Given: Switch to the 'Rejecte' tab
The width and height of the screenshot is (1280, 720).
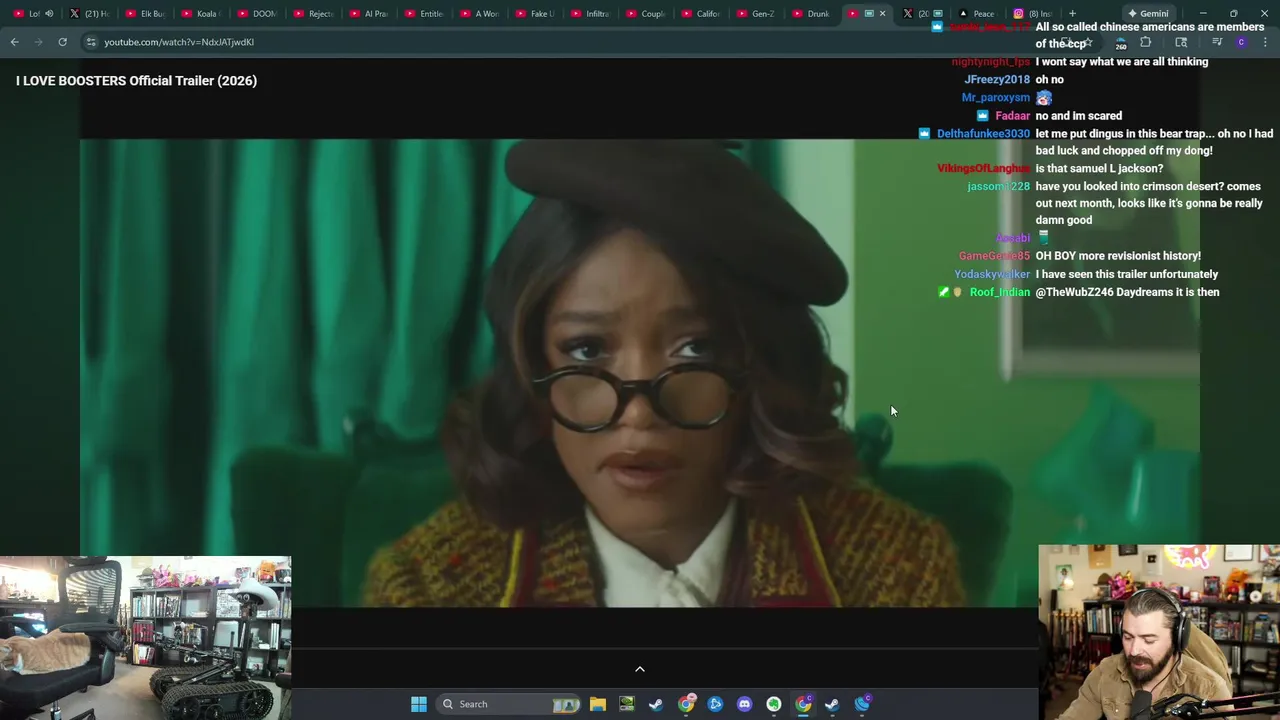Looking at the screenshot, I should pyautogui.click(x=313, y=14).
